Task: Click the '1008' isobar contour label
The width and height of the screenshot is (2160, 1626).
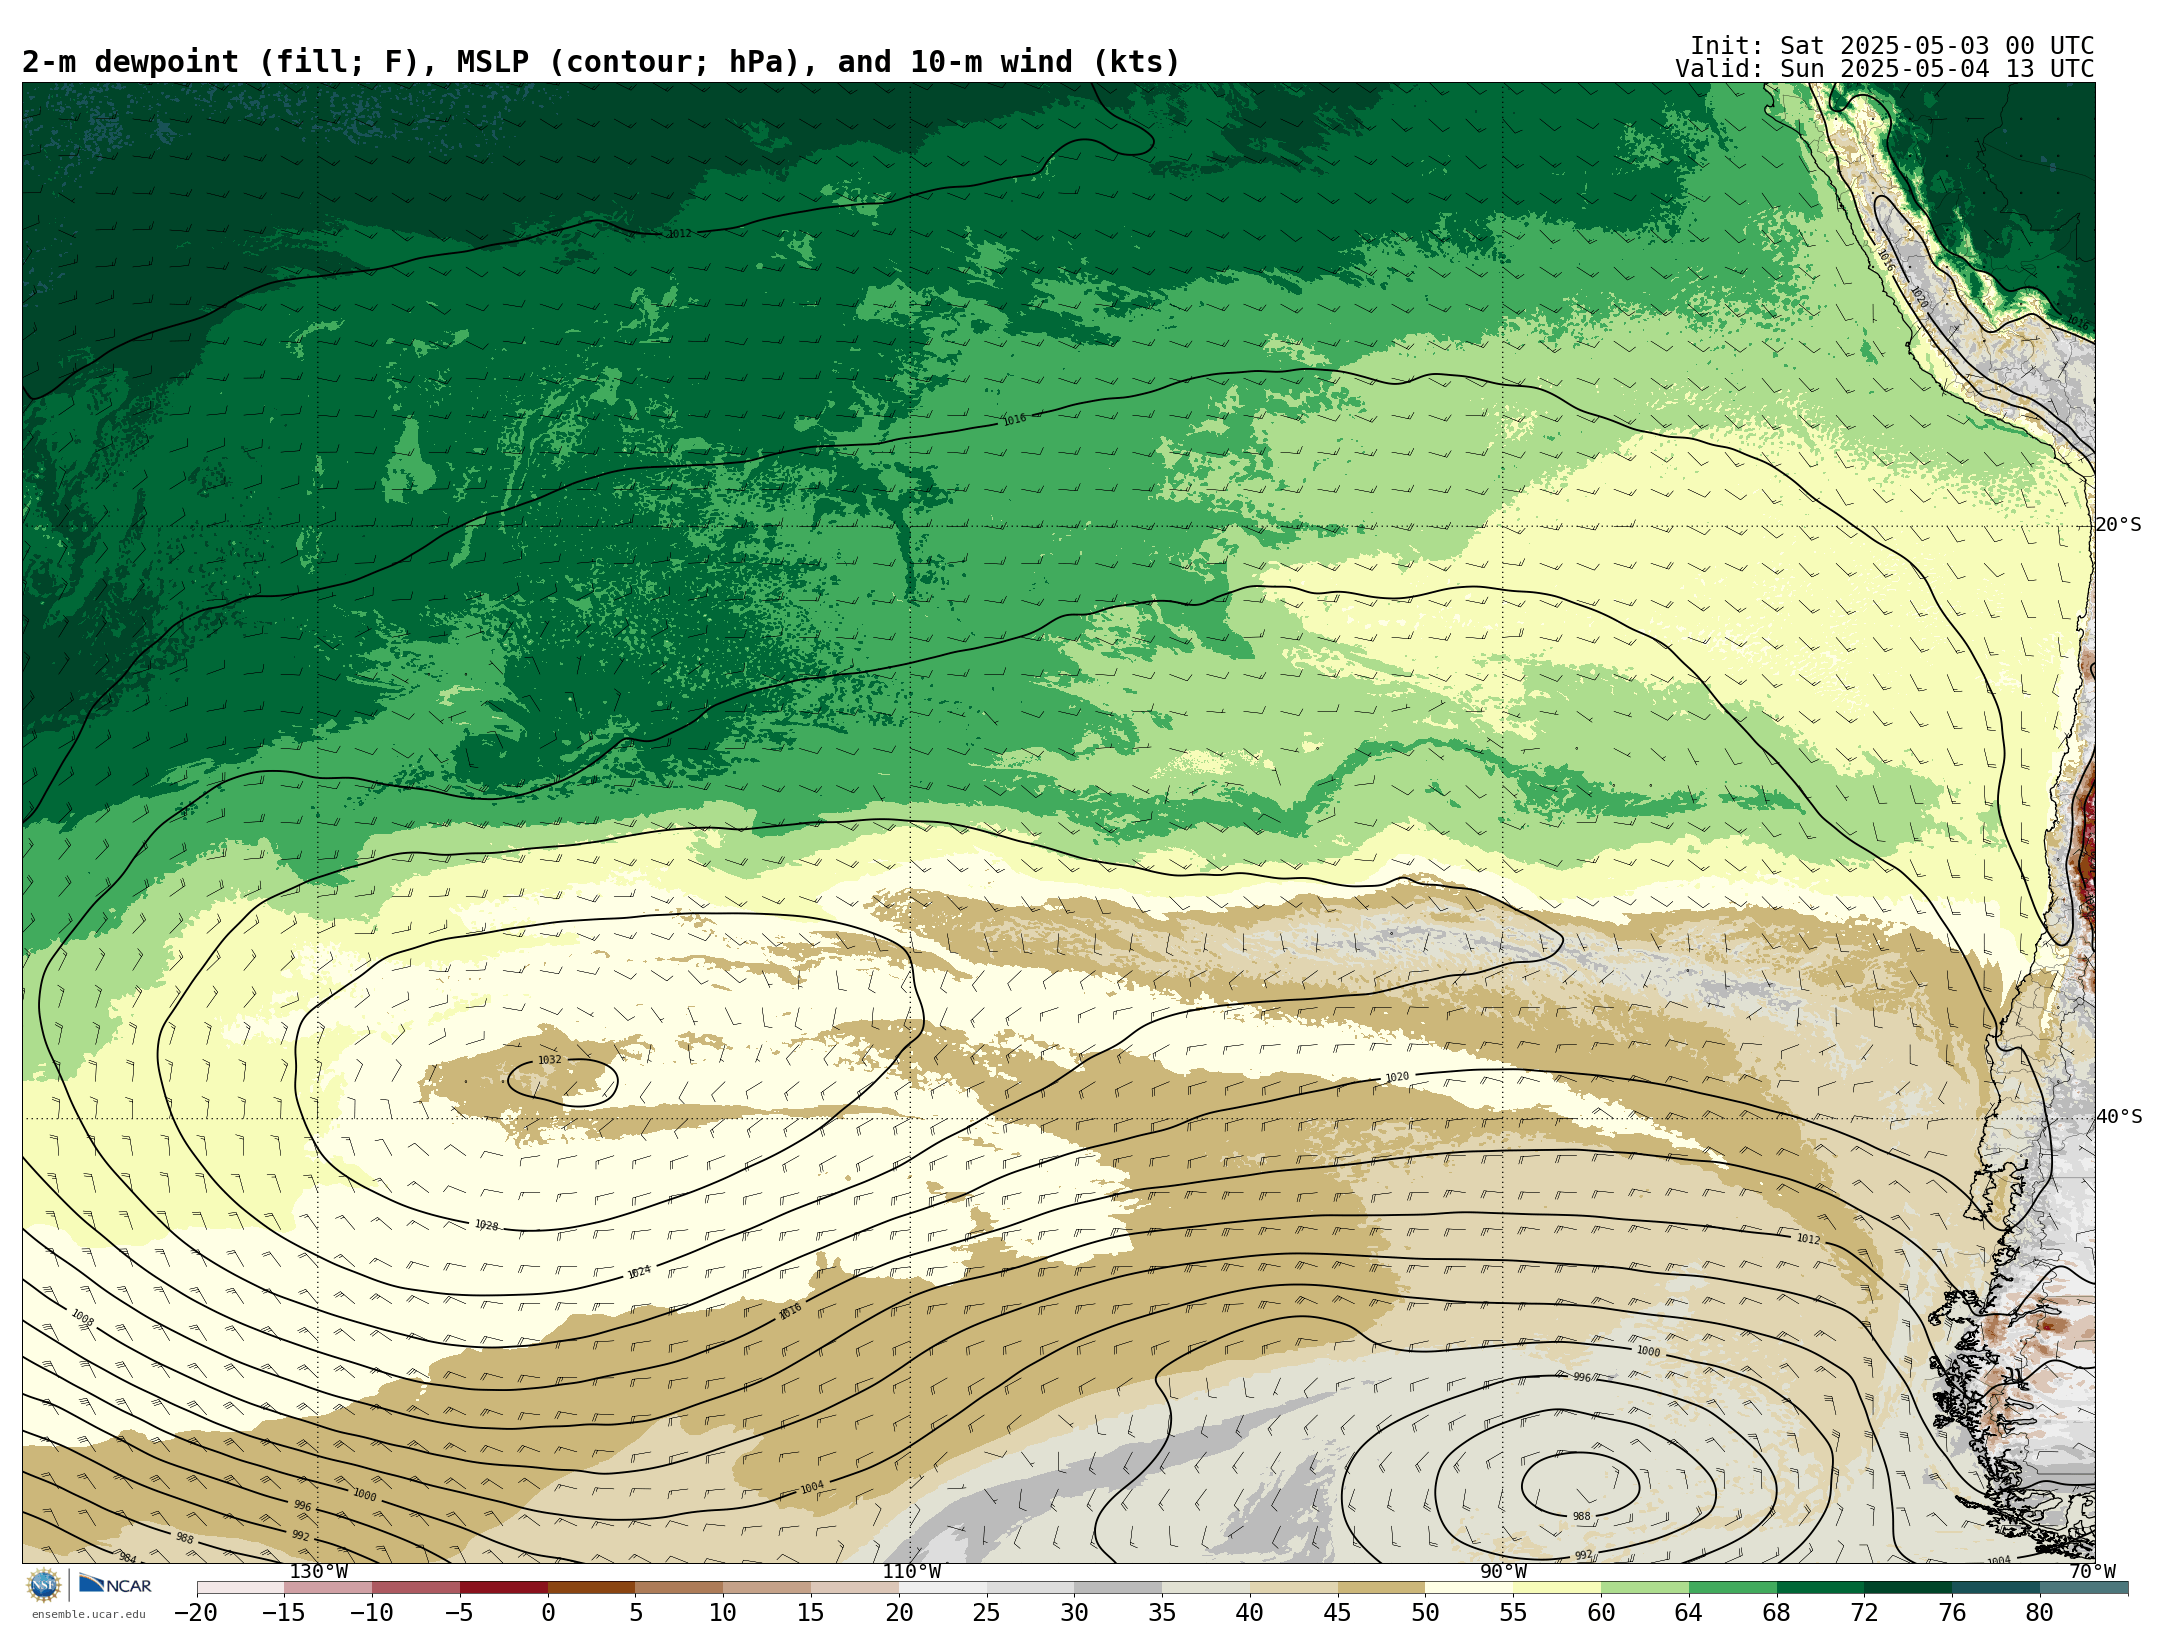Action: coord(82,1318)
